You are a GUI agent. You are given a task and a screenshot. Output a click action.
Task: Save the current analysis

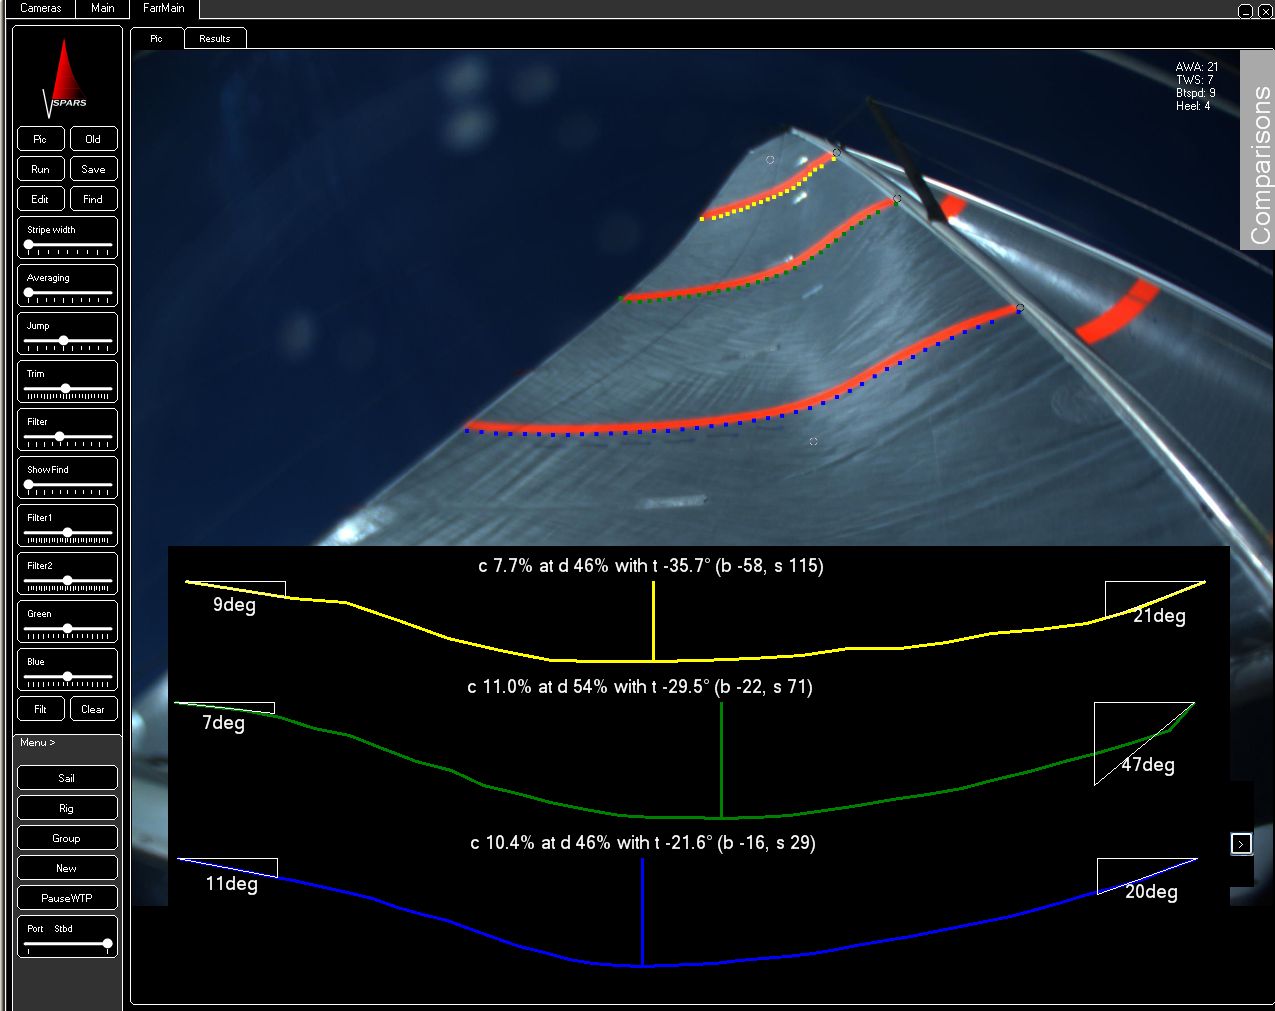[x=94, y=168]
